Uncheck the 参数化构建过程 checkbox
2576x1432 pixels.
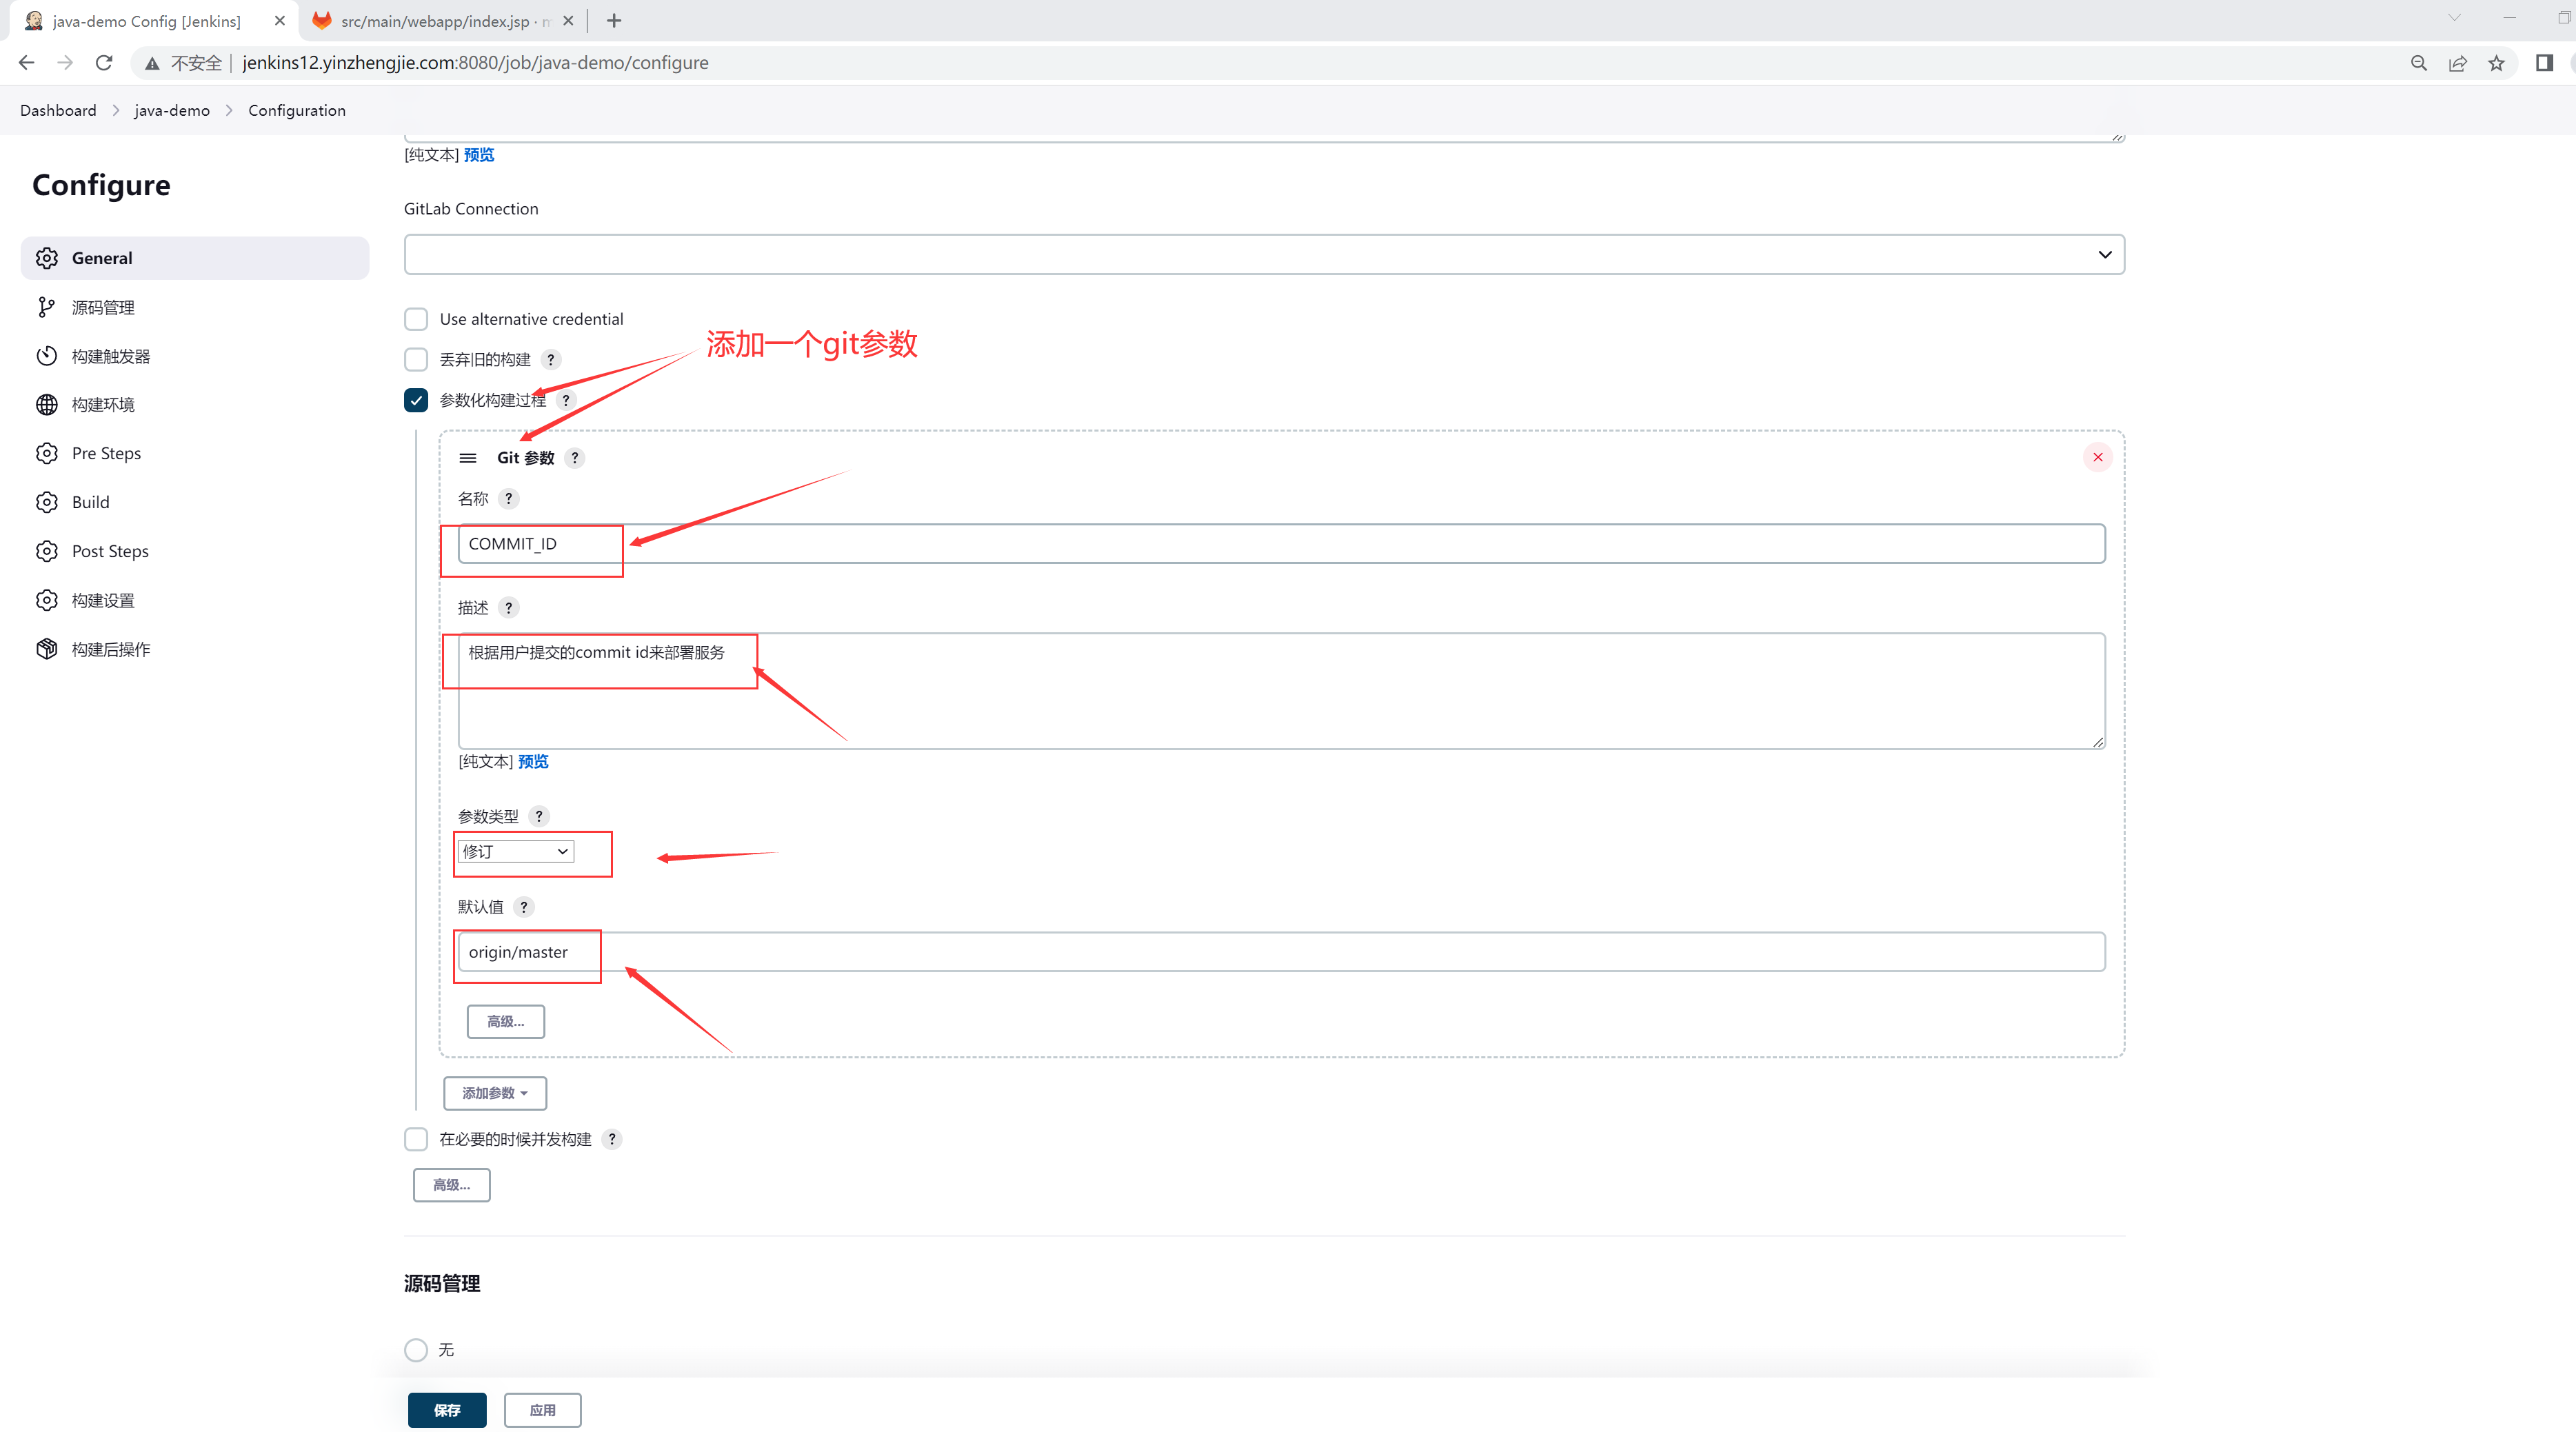coord(416,400)
